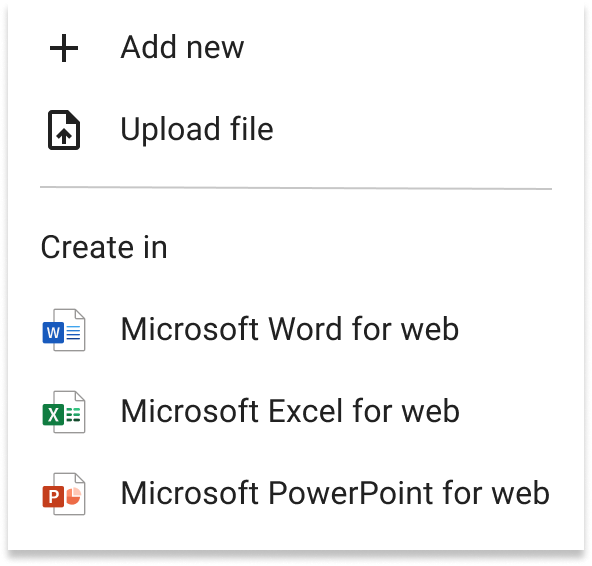Create a new spreadsheet in Excel online

pos(296,412)
